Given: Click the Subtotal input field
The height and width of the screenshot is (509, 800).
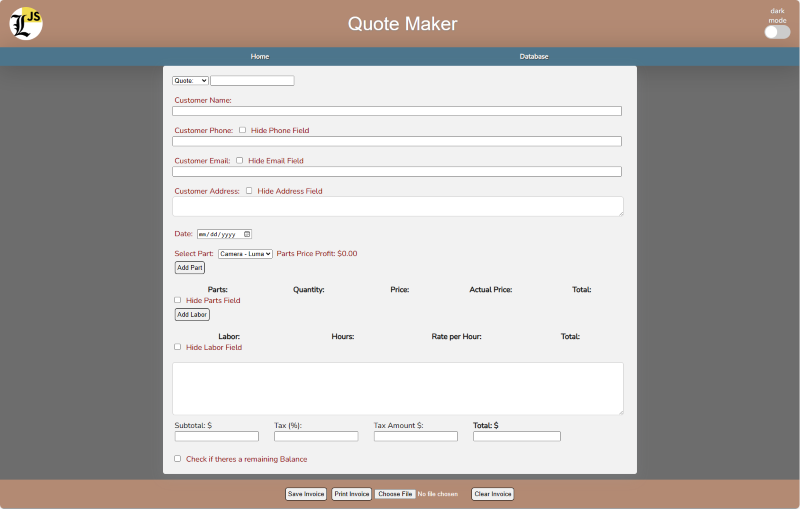Looking at the screenshot, I should (x=217, y=436).
